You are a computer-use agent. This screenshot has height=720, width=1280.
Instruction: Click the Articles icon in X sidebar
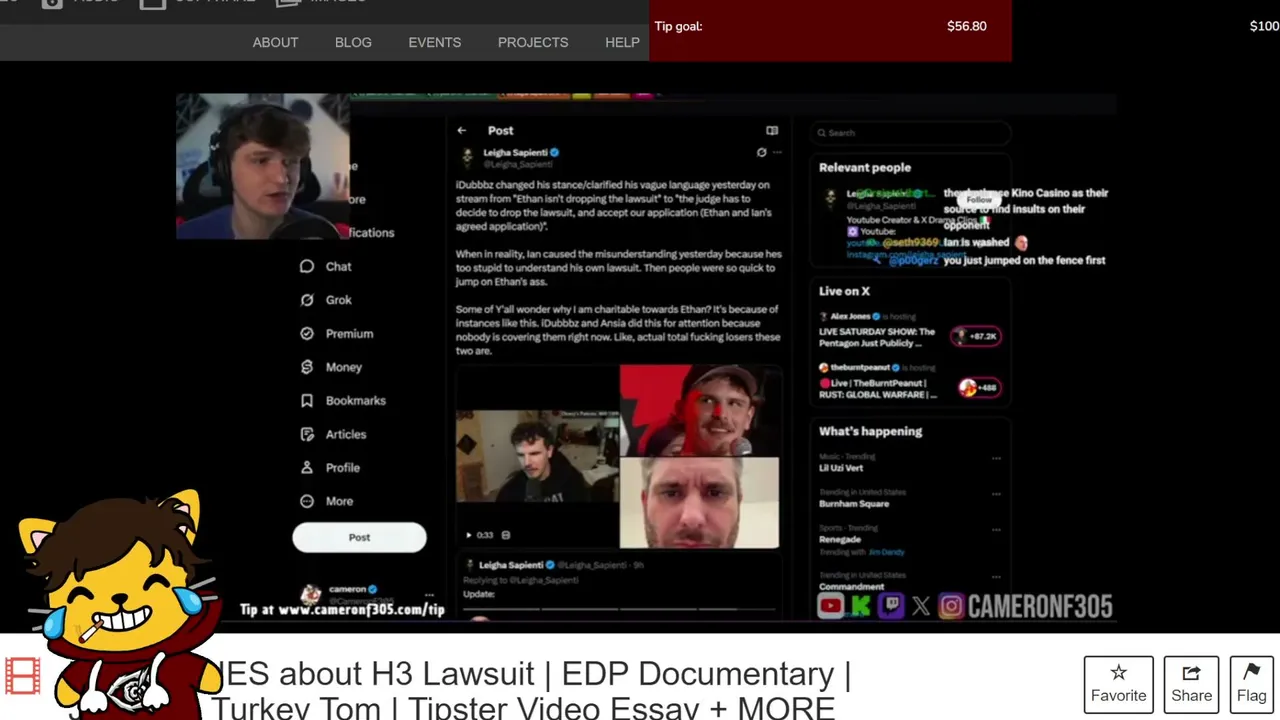tap(307, 434)
